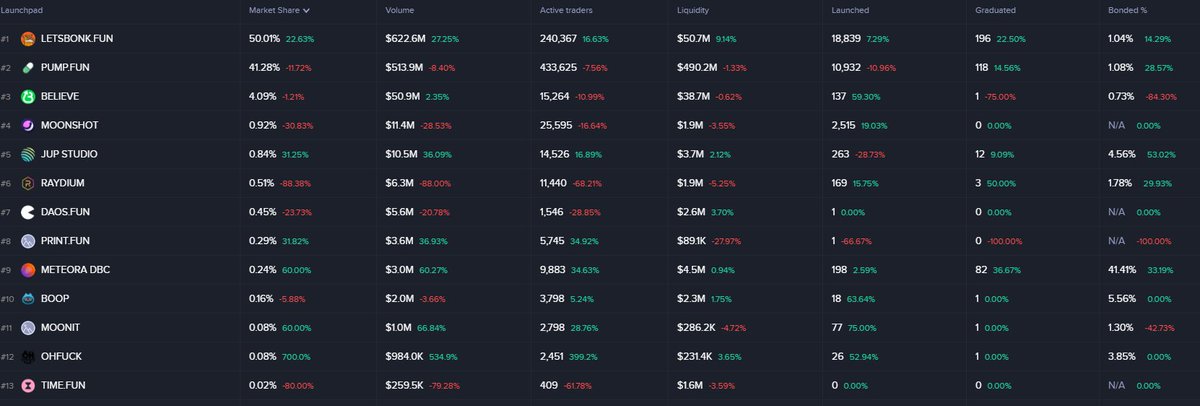Click the $50.7M liquidity value
Screen dimensions: 1200x406
coord(694,39)
